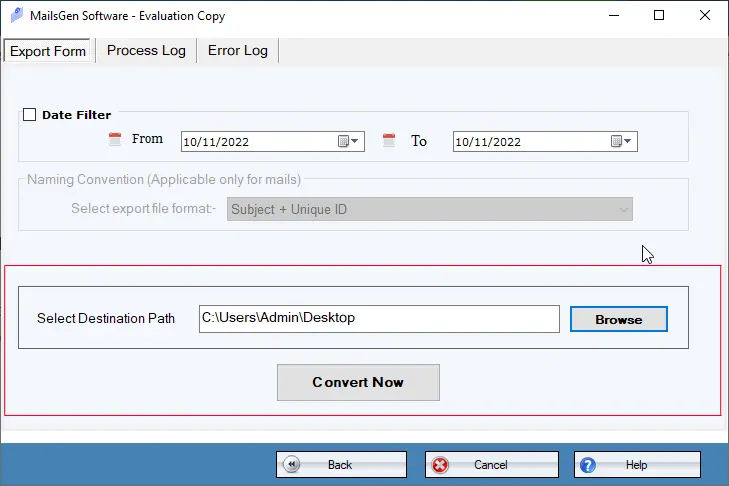Viewport: 729px width, 486px height.
Task: Open the To date calendar dropdown
Action: 621,141
